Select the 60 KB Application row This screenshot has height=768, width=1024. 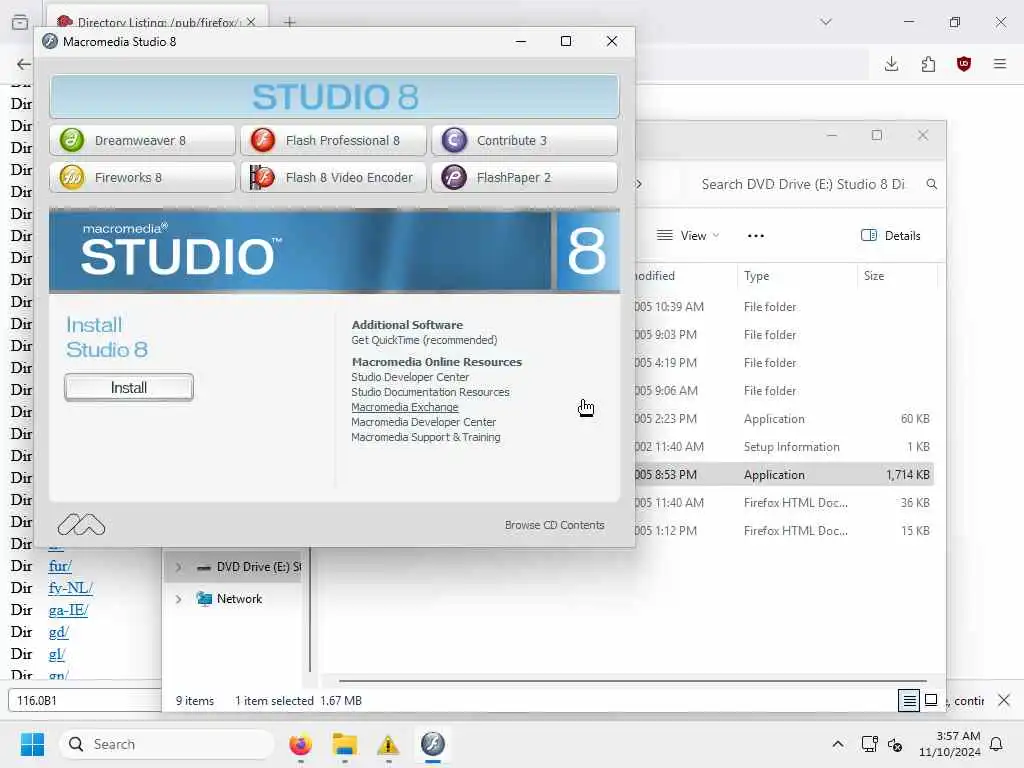[784, 419]
